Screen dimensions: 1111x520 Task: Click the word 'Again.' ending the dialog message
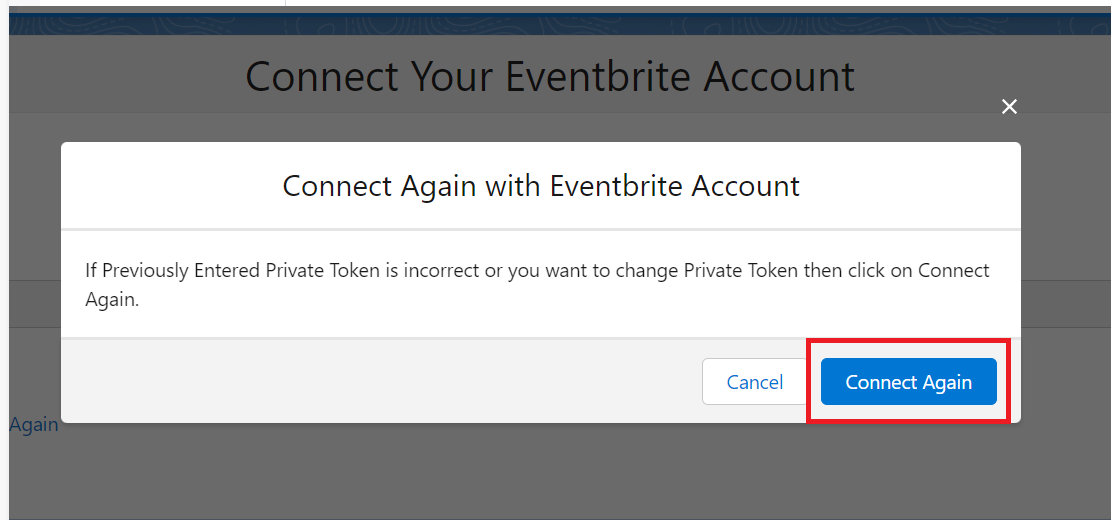(x=112, y=300)
